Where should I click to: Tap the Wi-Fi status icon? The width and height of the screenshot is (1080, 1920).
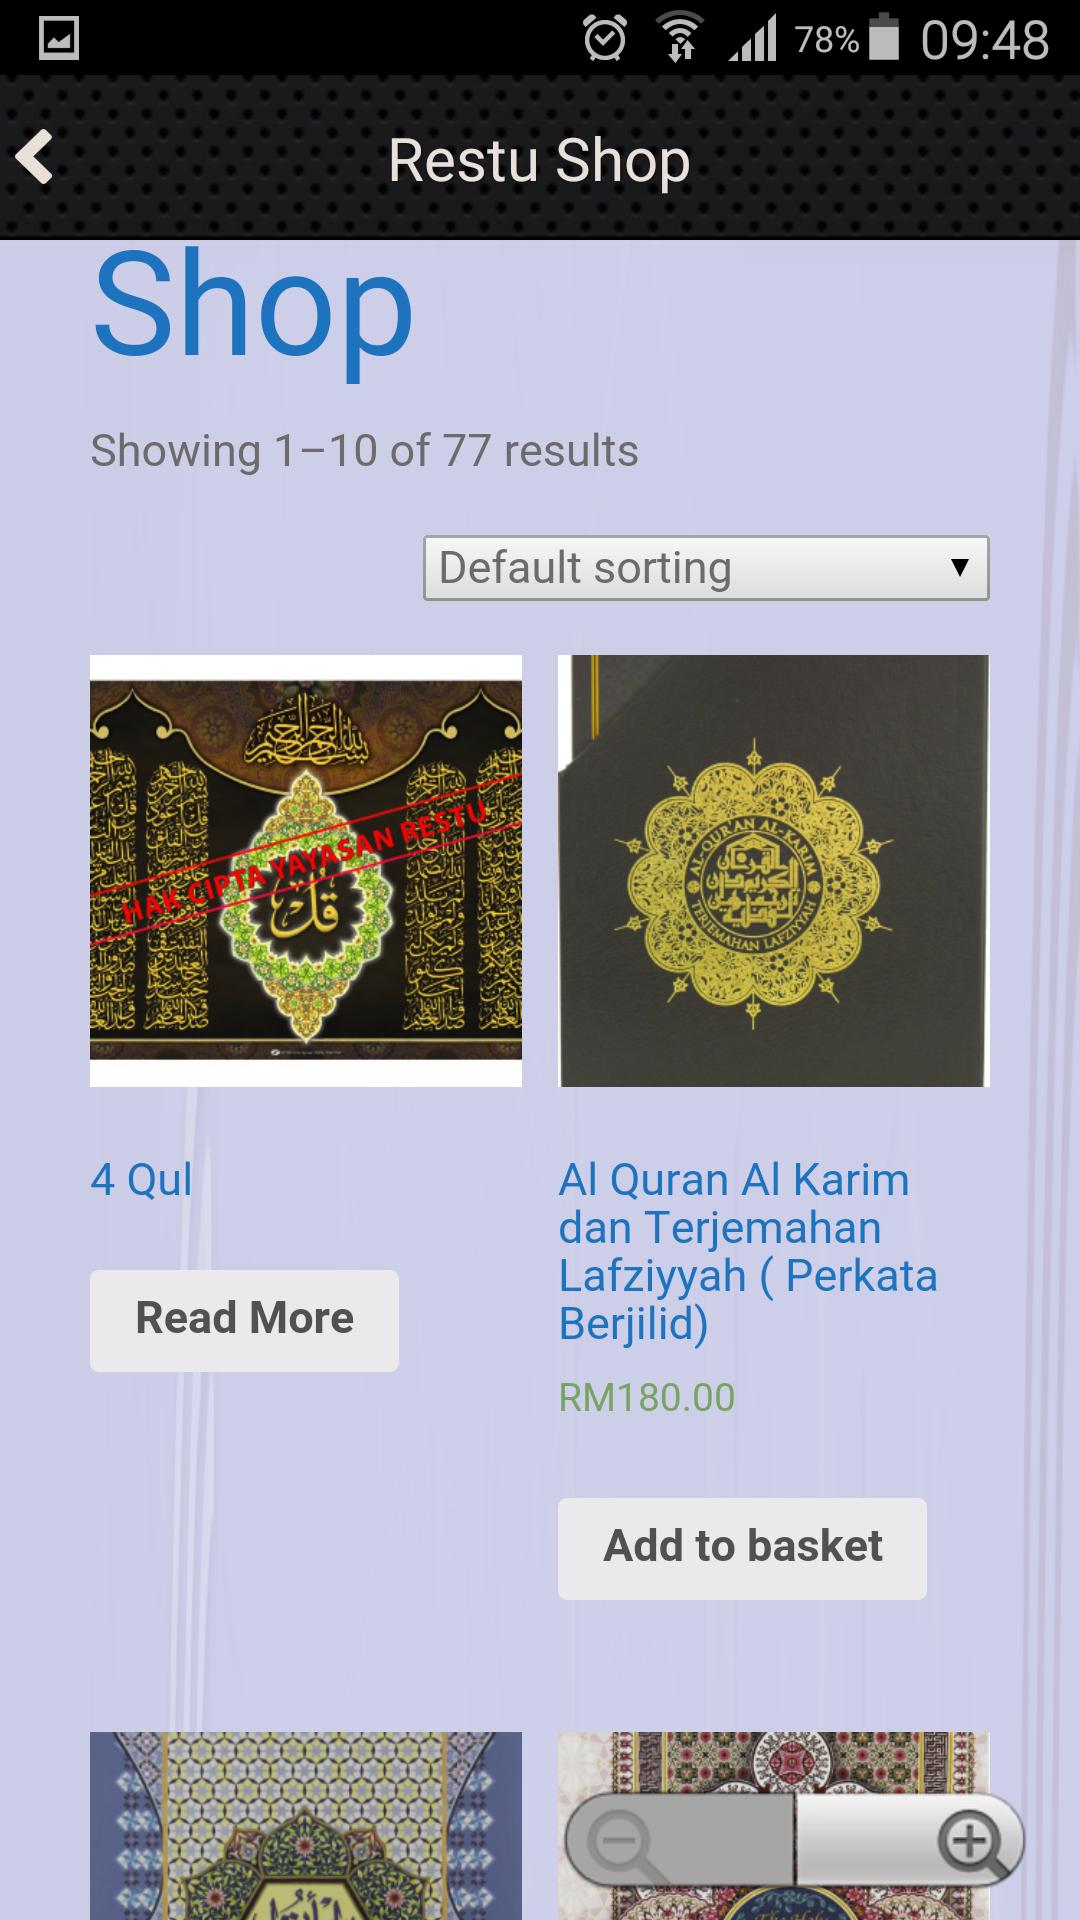click(x=680, y=40)
